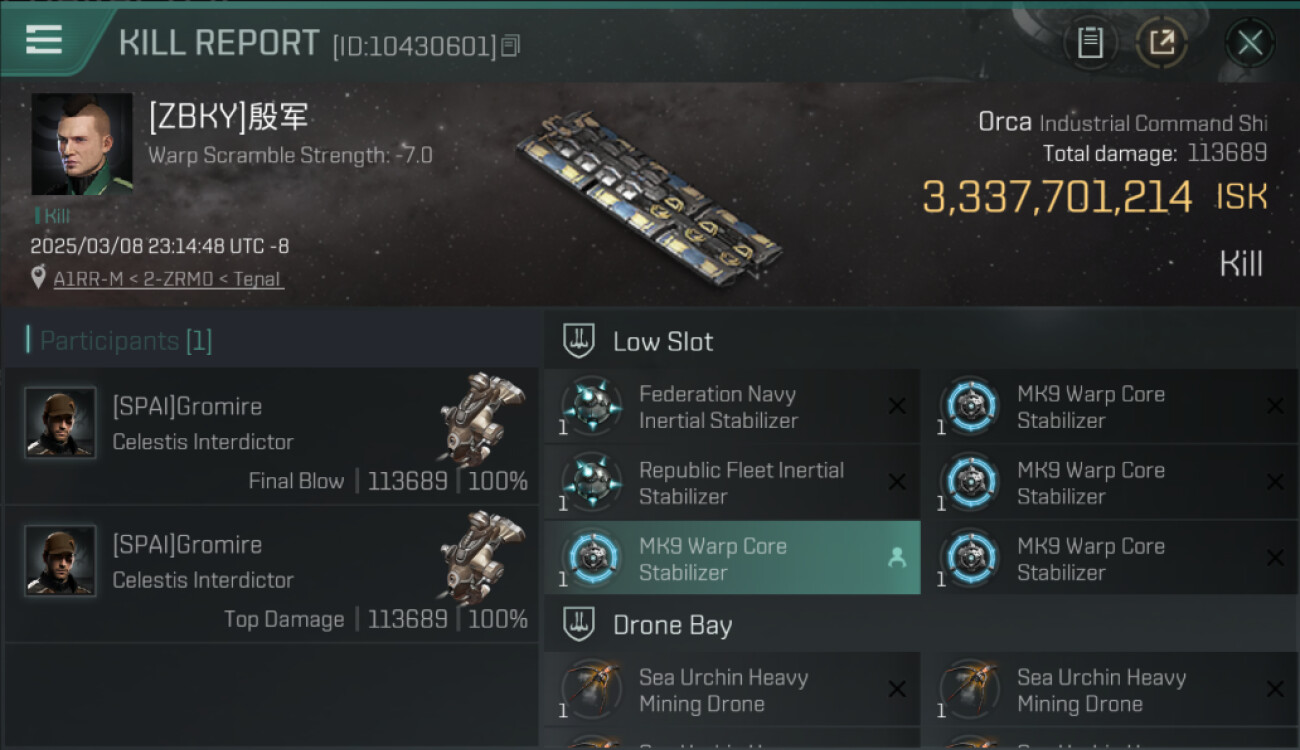Screen dimensions: 1300x750
Task: Copy the kill report ID
Action: pyautogui.click(x=511, y=46)
